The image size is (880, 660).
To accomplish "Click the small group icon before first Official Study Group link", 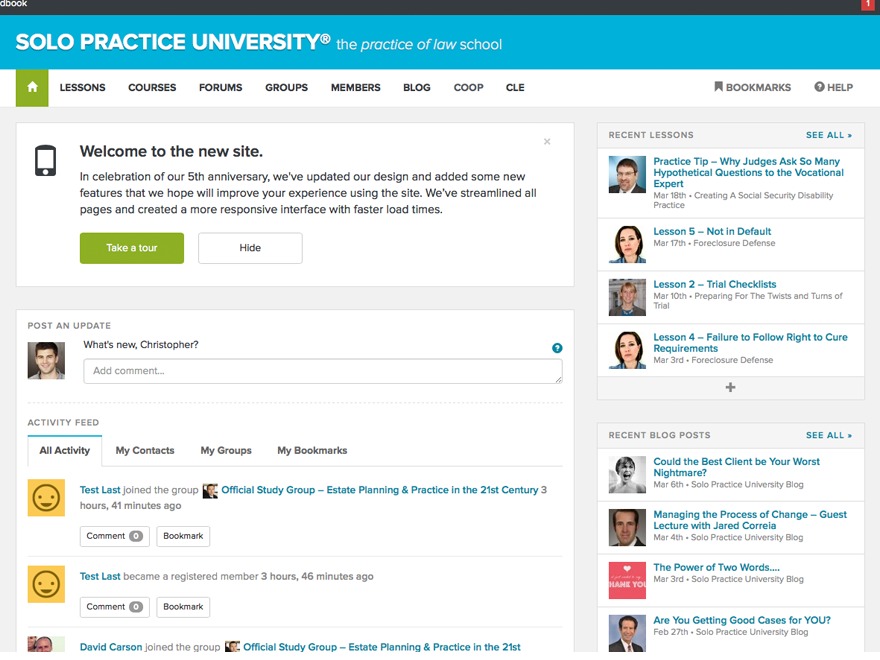I will pyautogui.click(x=210, y=491).
